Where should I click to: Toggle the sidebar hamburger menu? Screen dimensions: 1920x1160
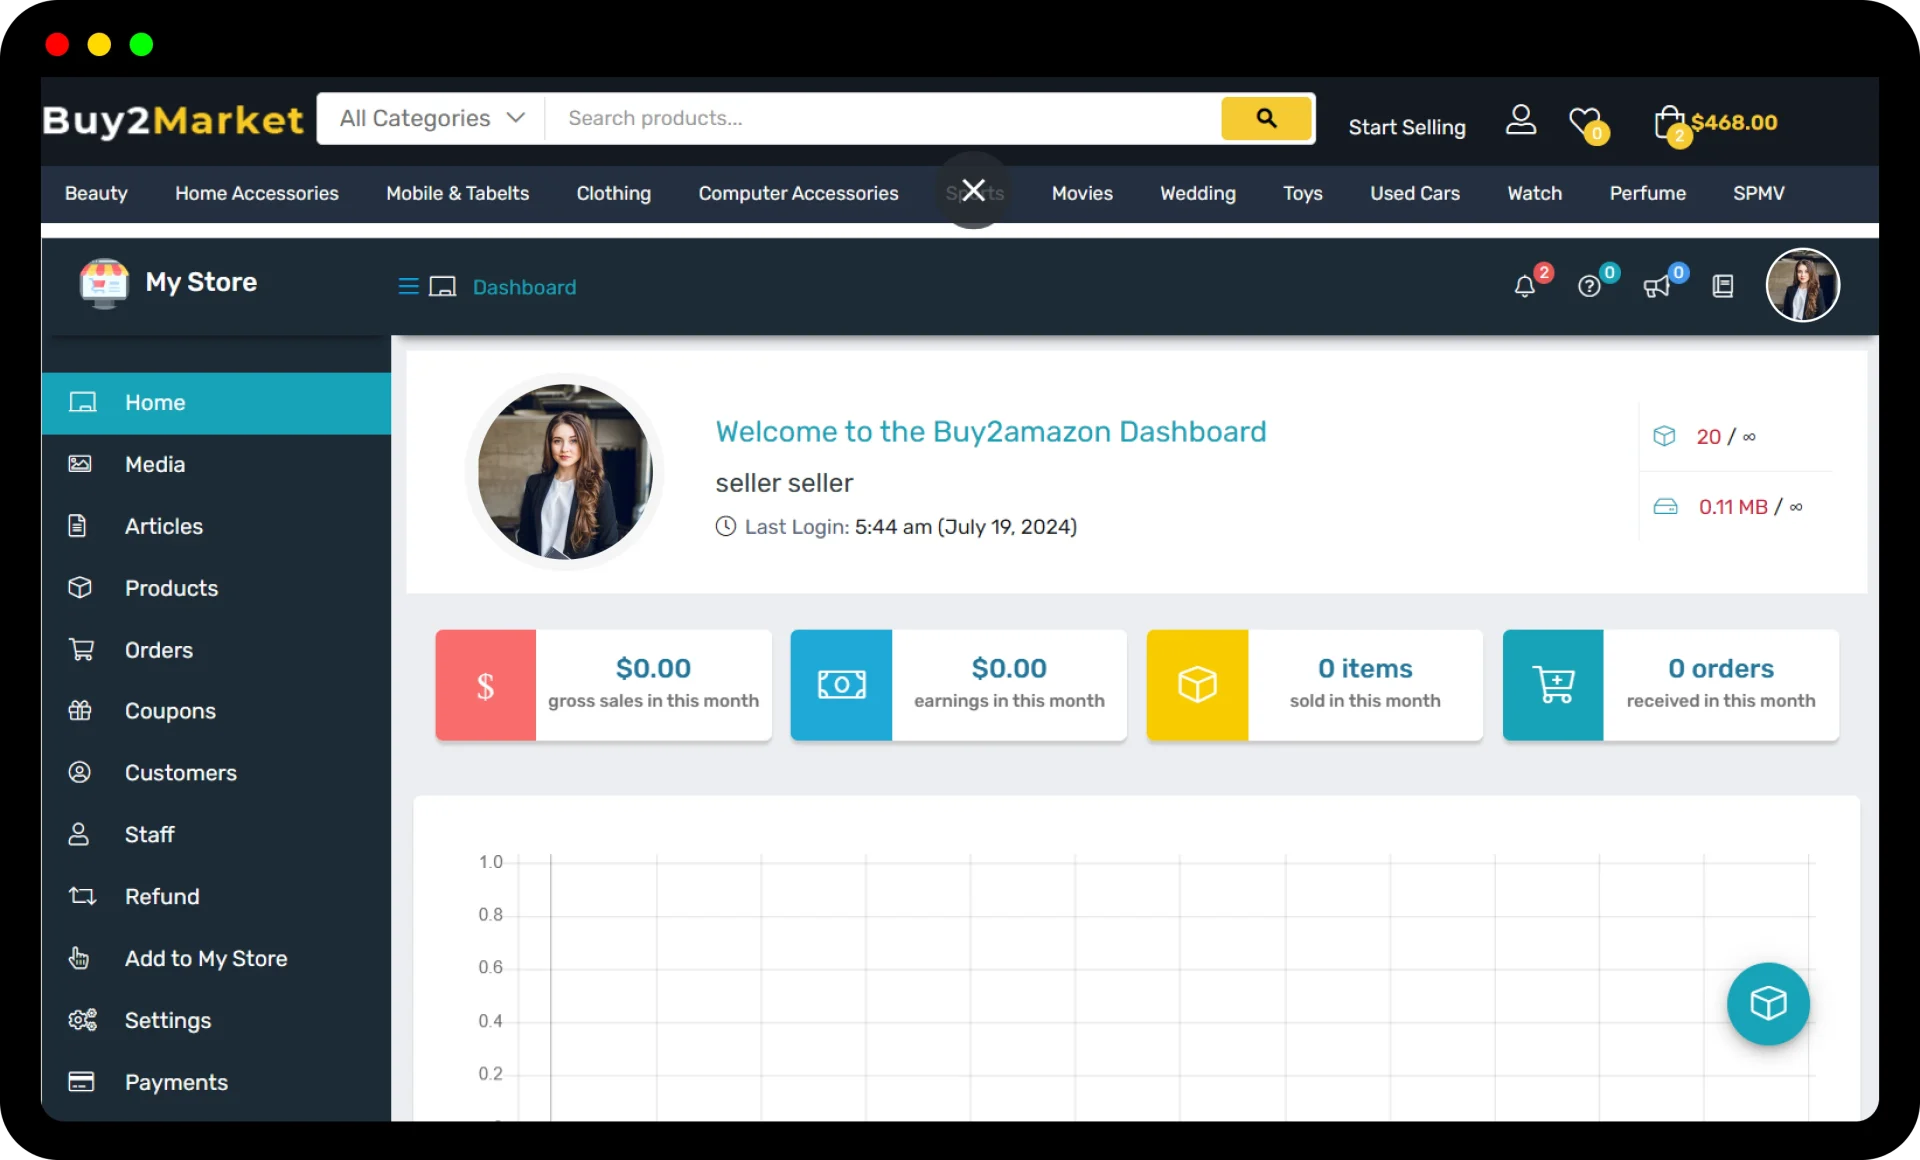[x=407, y=287]
